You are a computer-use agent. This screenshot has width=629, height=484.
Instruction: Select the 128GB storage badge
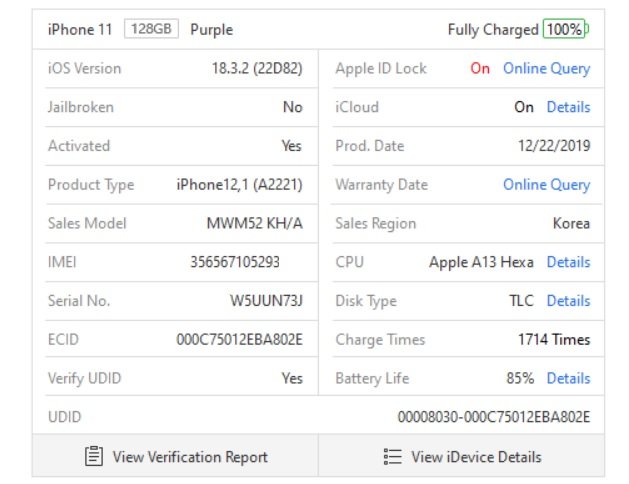coord(151,29)
